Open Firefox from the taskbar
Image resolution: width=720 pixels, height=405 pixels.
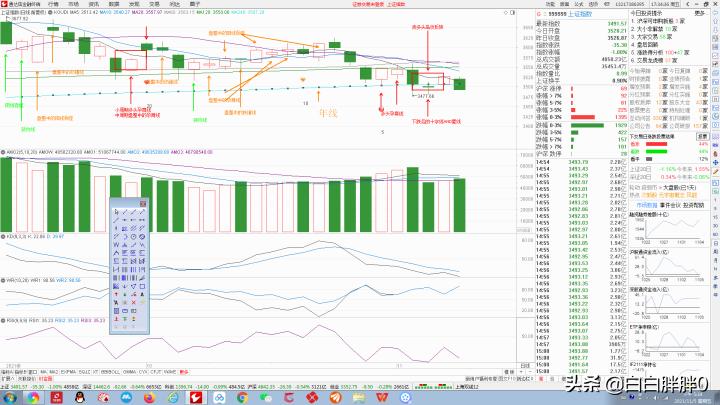coord(150,398)
